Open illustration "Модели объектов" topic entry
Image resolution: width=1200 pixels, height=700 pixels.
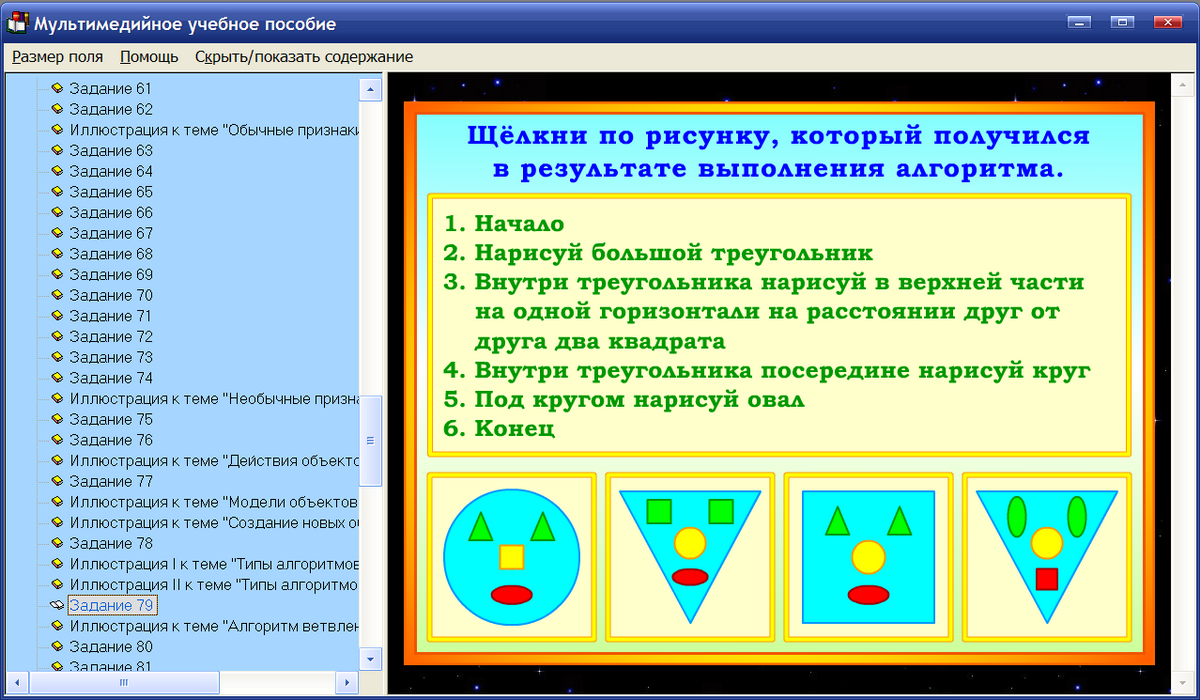point(214,502)
